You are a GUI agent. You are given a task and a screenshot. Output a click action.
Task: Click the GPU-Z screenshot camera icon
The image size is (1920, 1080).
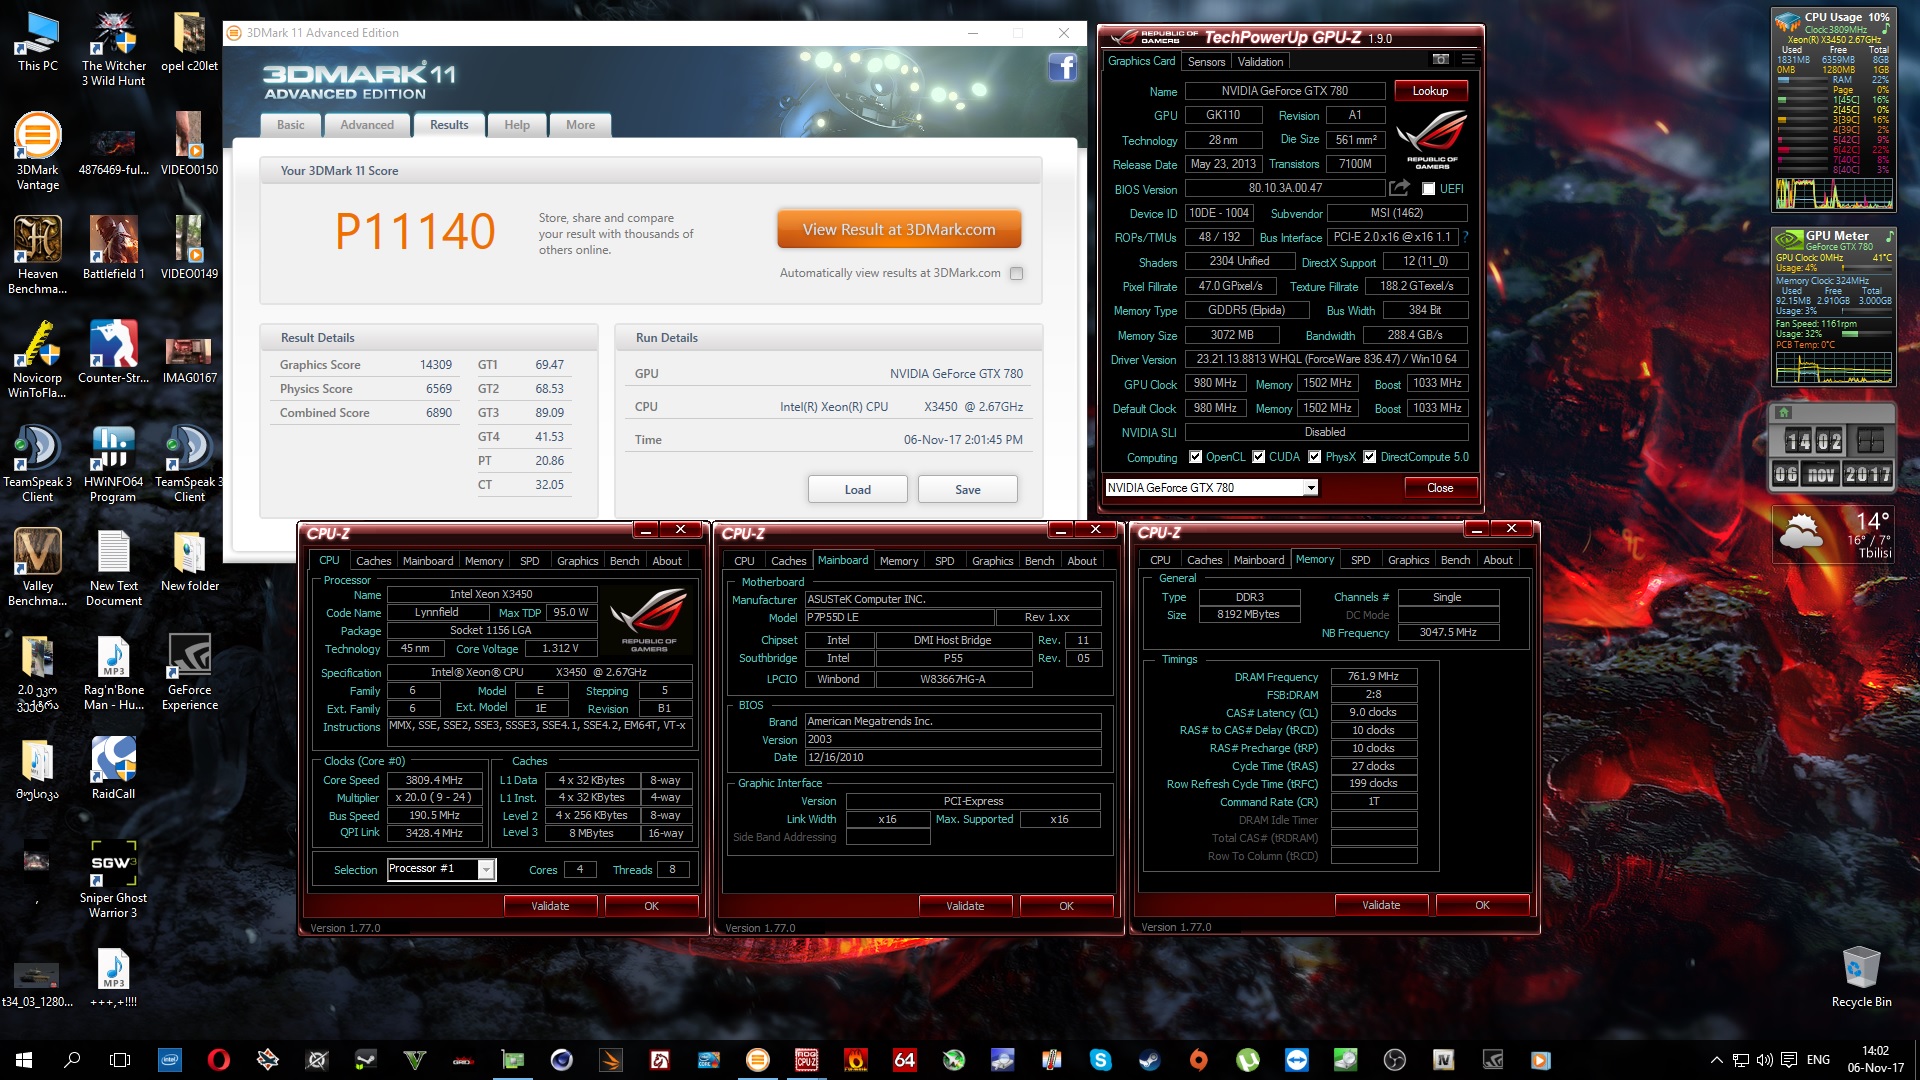click(x=1440, y=60)
